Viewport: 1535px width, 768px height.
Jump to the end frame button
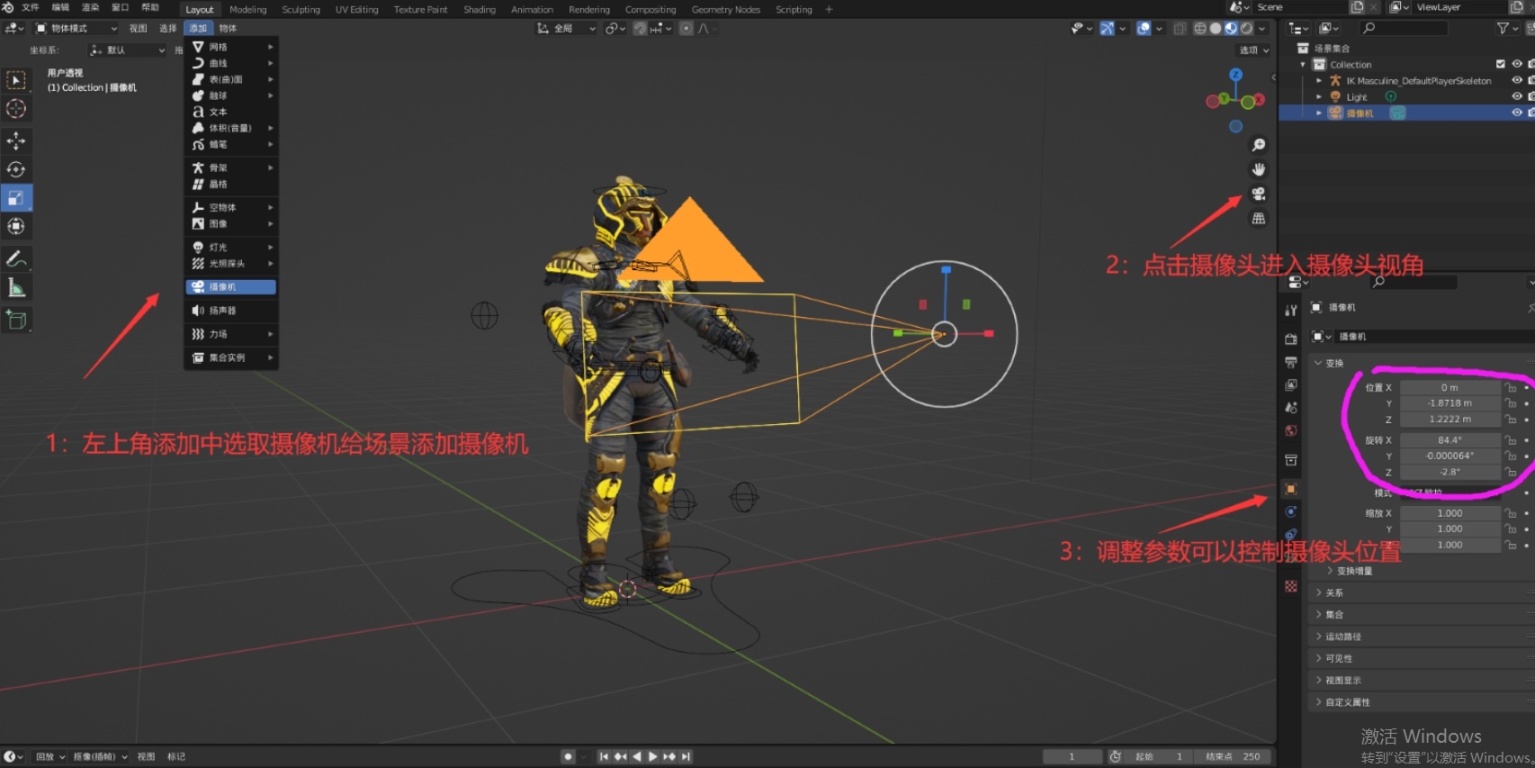click(686, 757)
